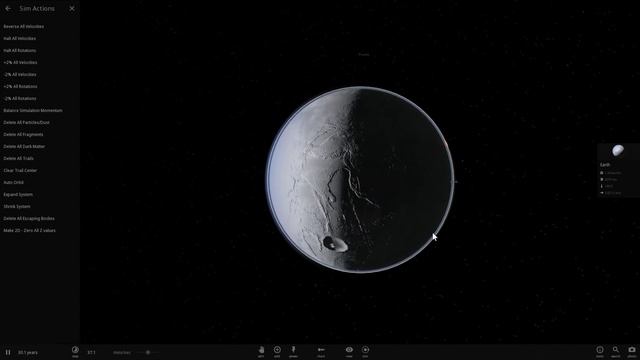Select Halt All Rotations
This screenshot has height=360, width=640.
point(20,51)
